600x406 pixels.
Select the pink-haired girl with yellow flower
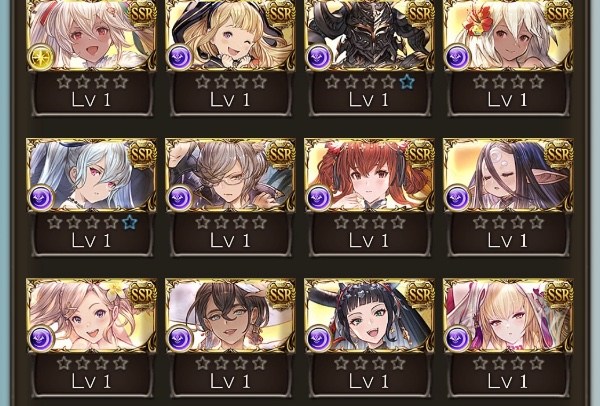[x=91, y=315]
